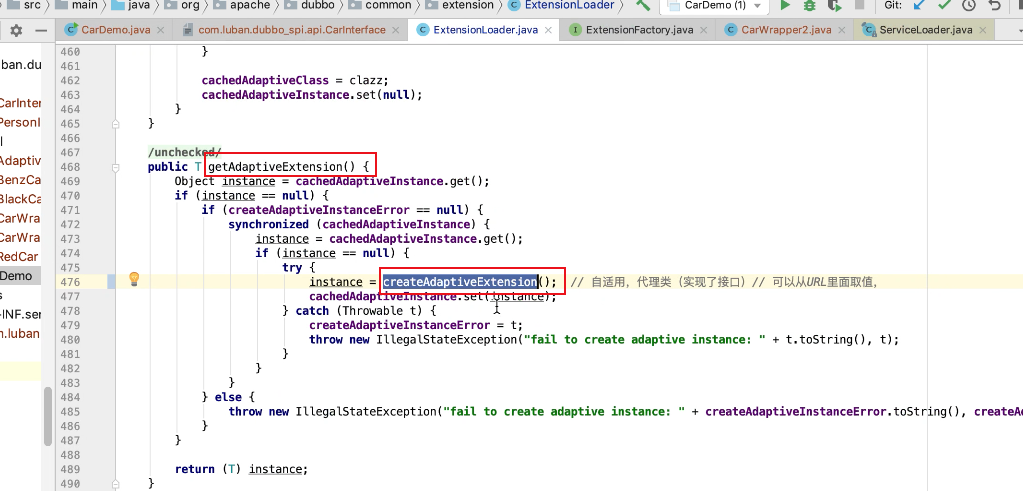Click 'return (T) instance;' on line 489
This screenshot has height=491, width=1023.
[241, 469]
